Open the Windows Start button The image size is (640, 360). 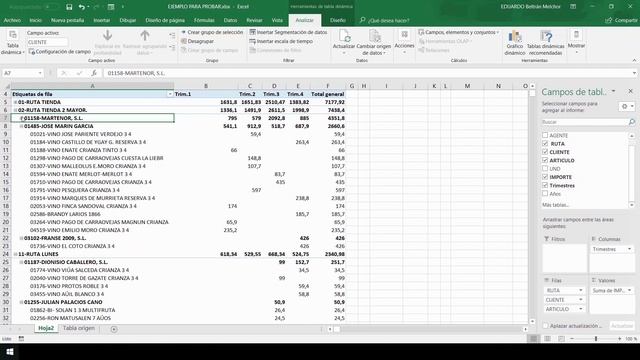(9, 352)
